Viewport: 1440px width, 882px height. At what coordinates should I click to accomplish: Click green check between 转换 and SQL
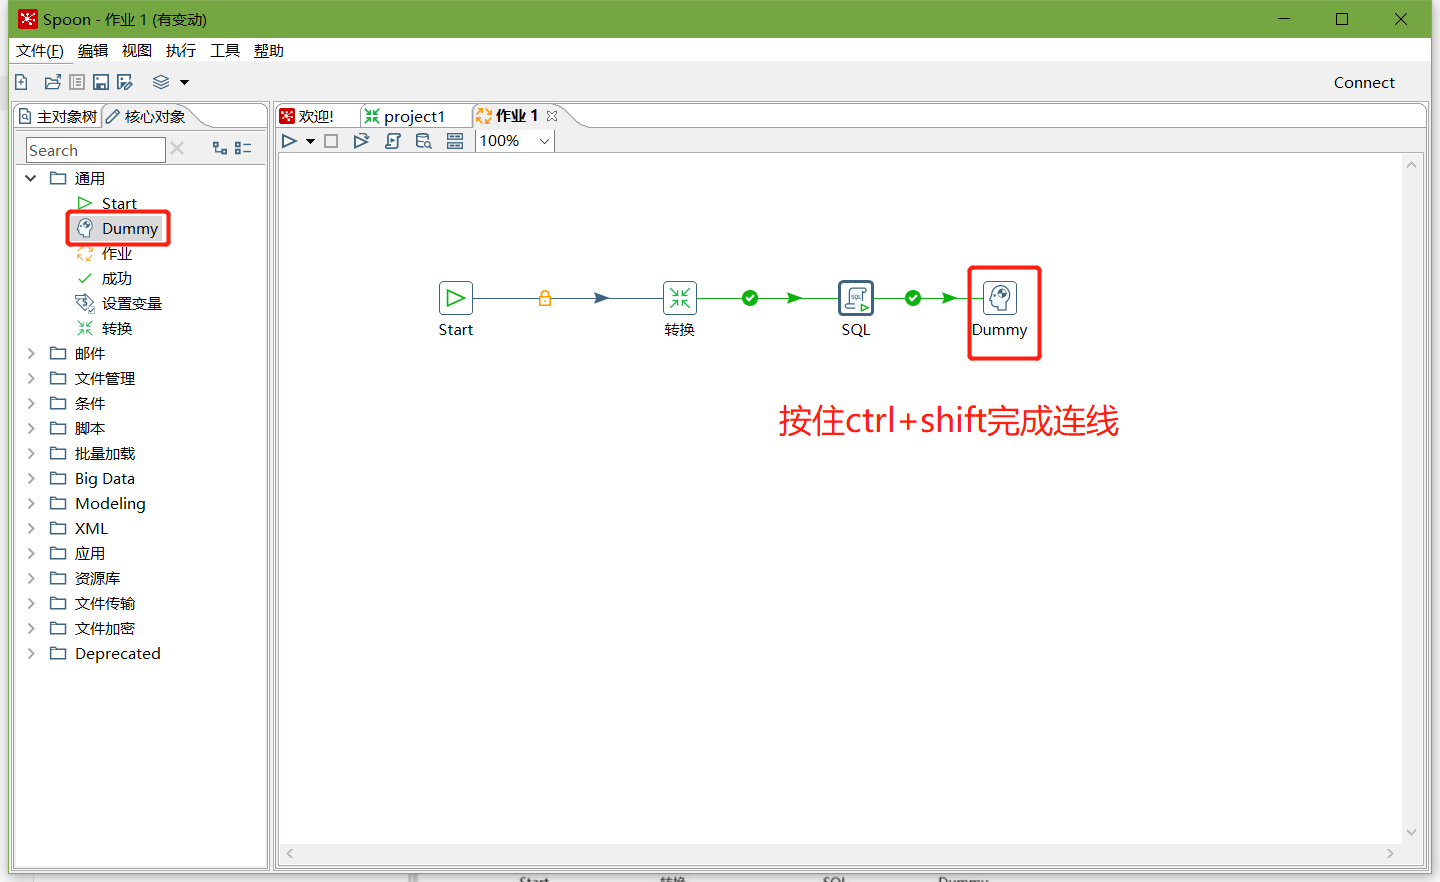click(x=750, y=298)
